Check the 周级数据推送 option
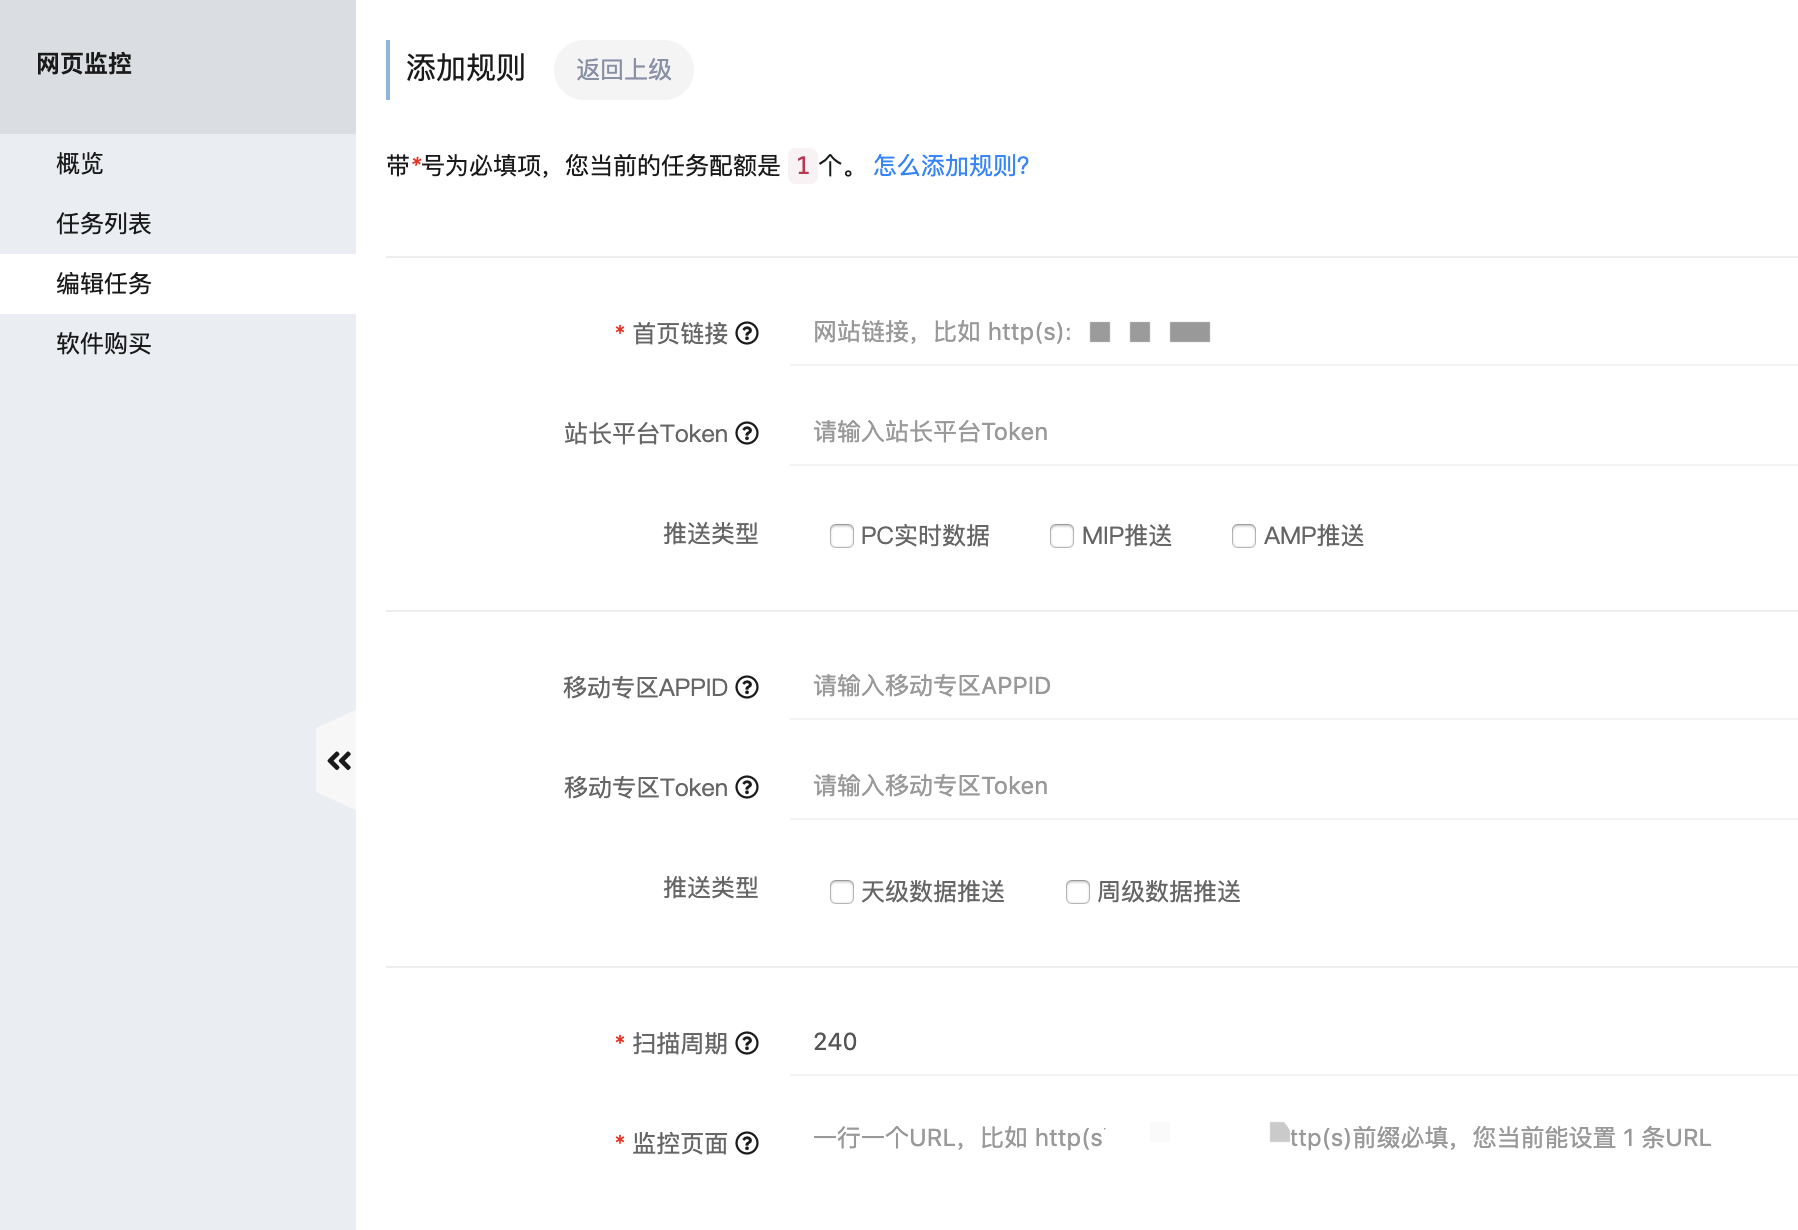The image size is (1798, 1230). pos(1078,892)
